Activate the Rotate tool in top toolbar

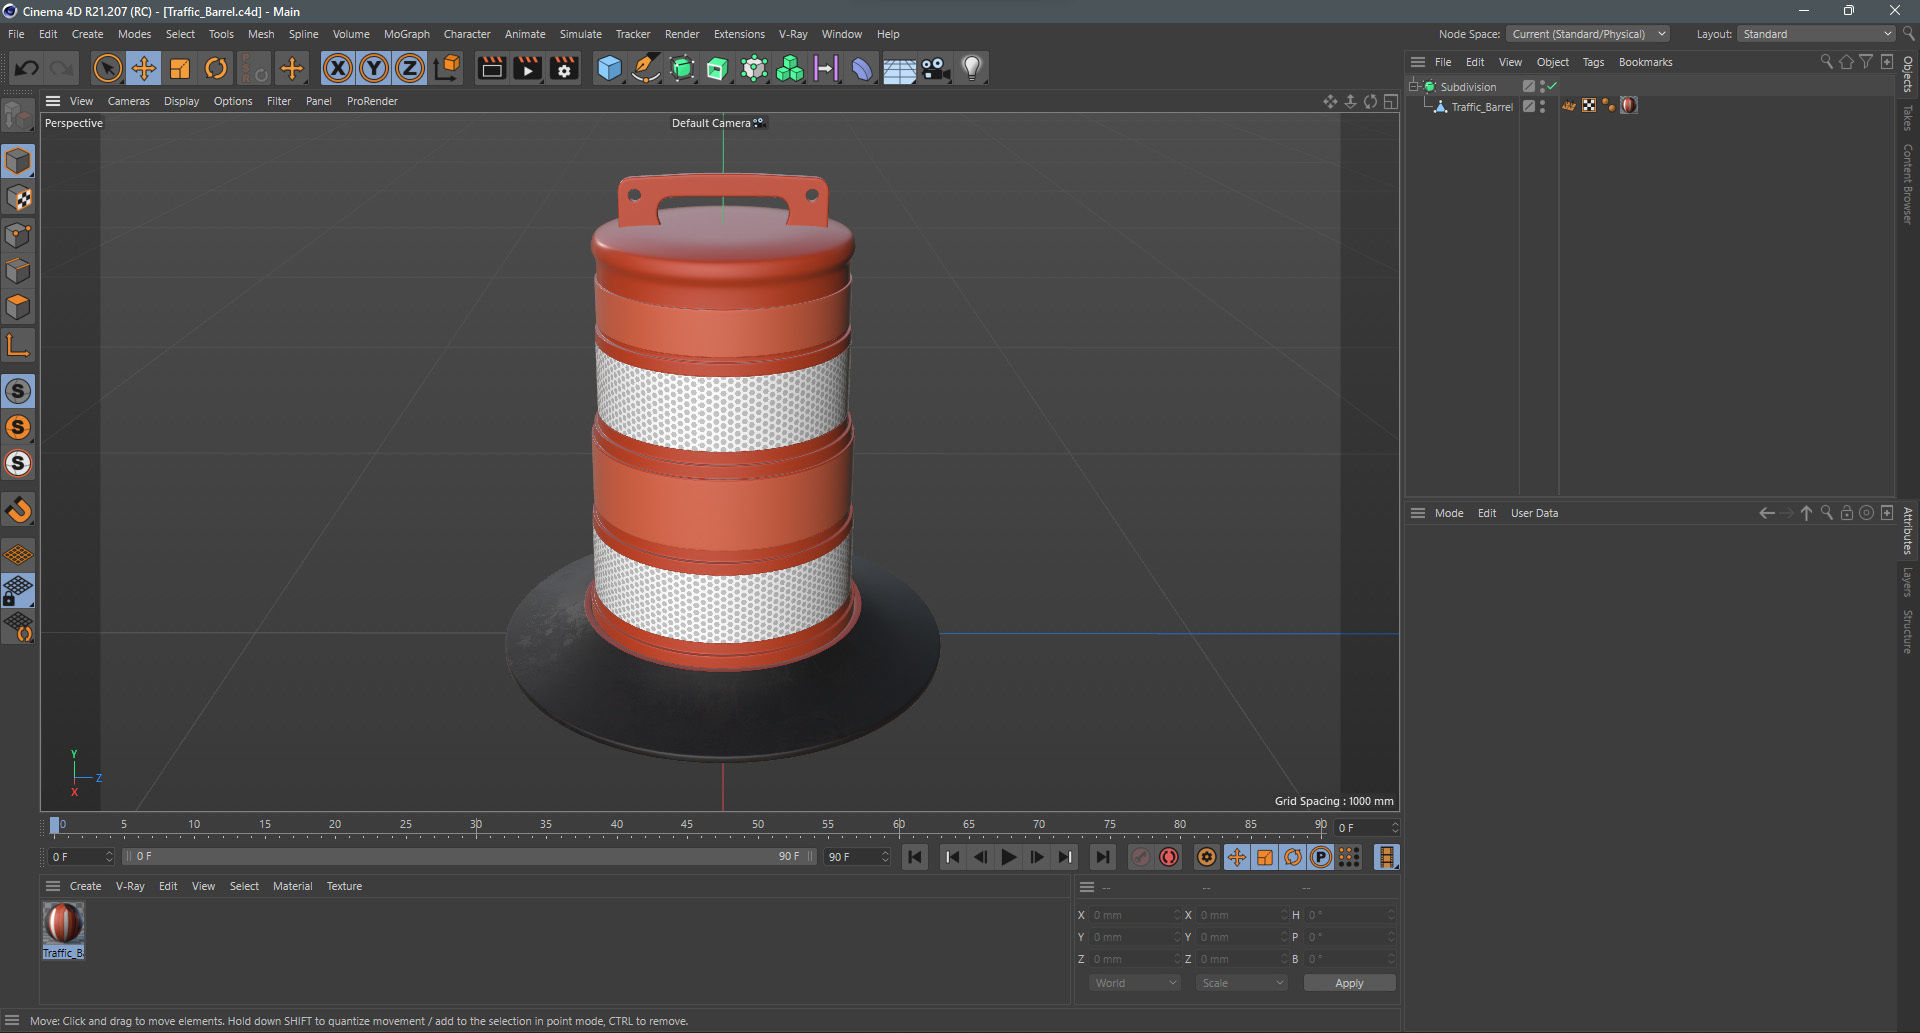(216, 68)
